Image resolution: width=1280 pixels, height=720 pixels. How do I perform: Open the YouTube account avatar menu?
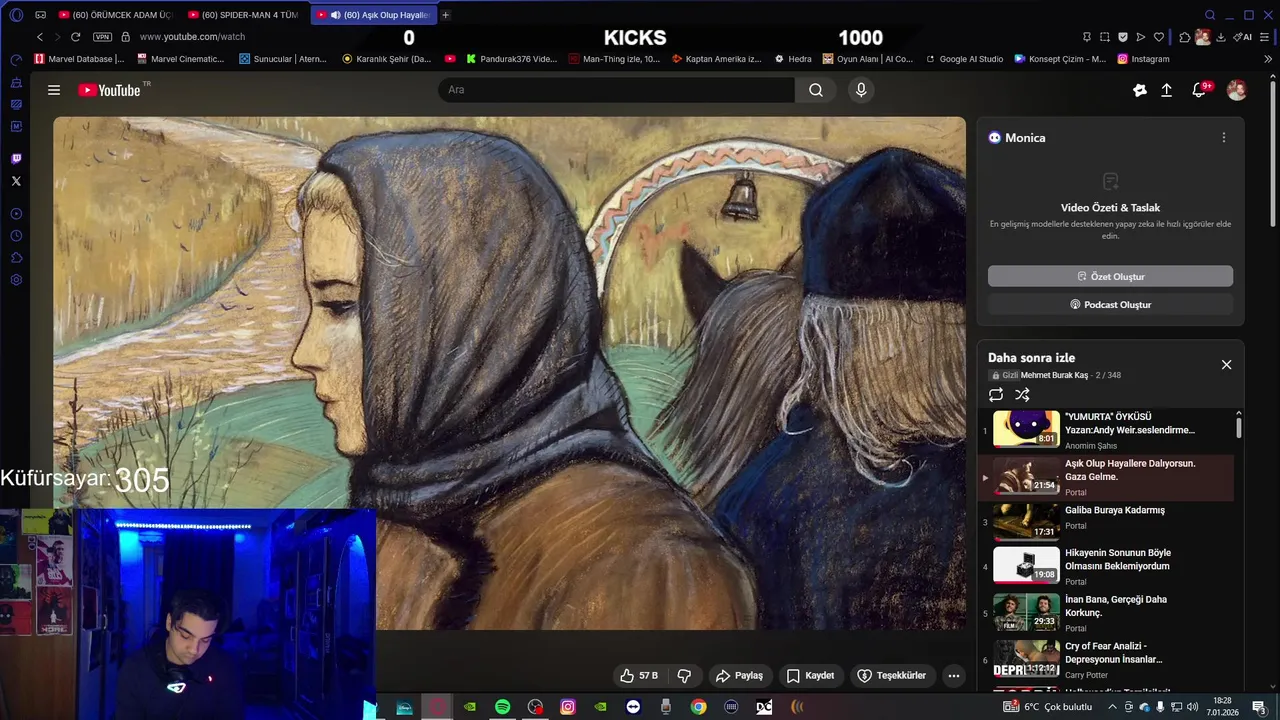(1237, 90)
